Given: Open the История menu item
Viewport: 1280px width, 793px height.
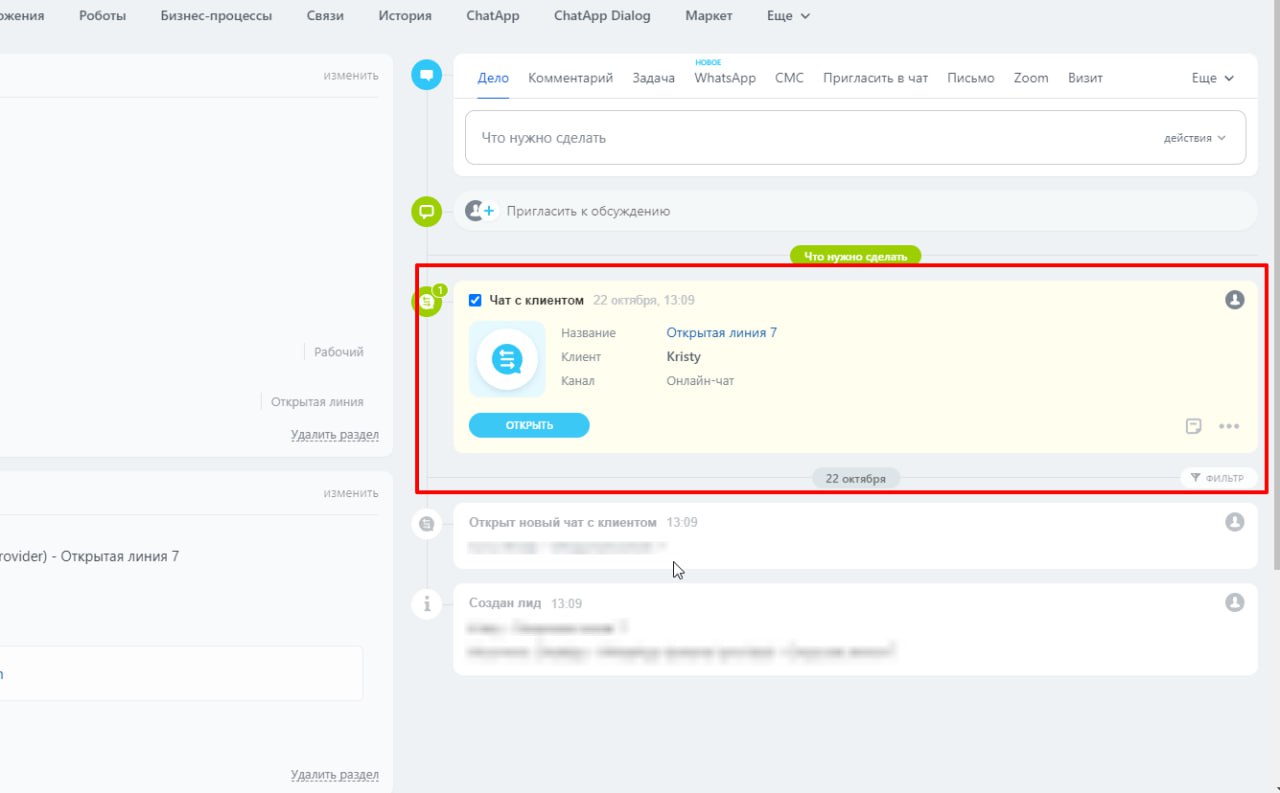Looking at the screenshot, I should click(405, 16).
